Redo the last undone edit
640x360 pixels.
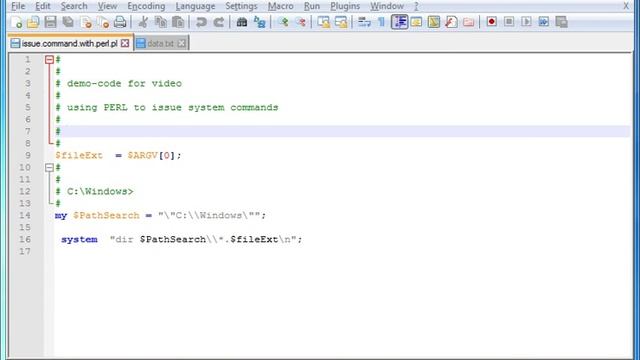point(219,22)
